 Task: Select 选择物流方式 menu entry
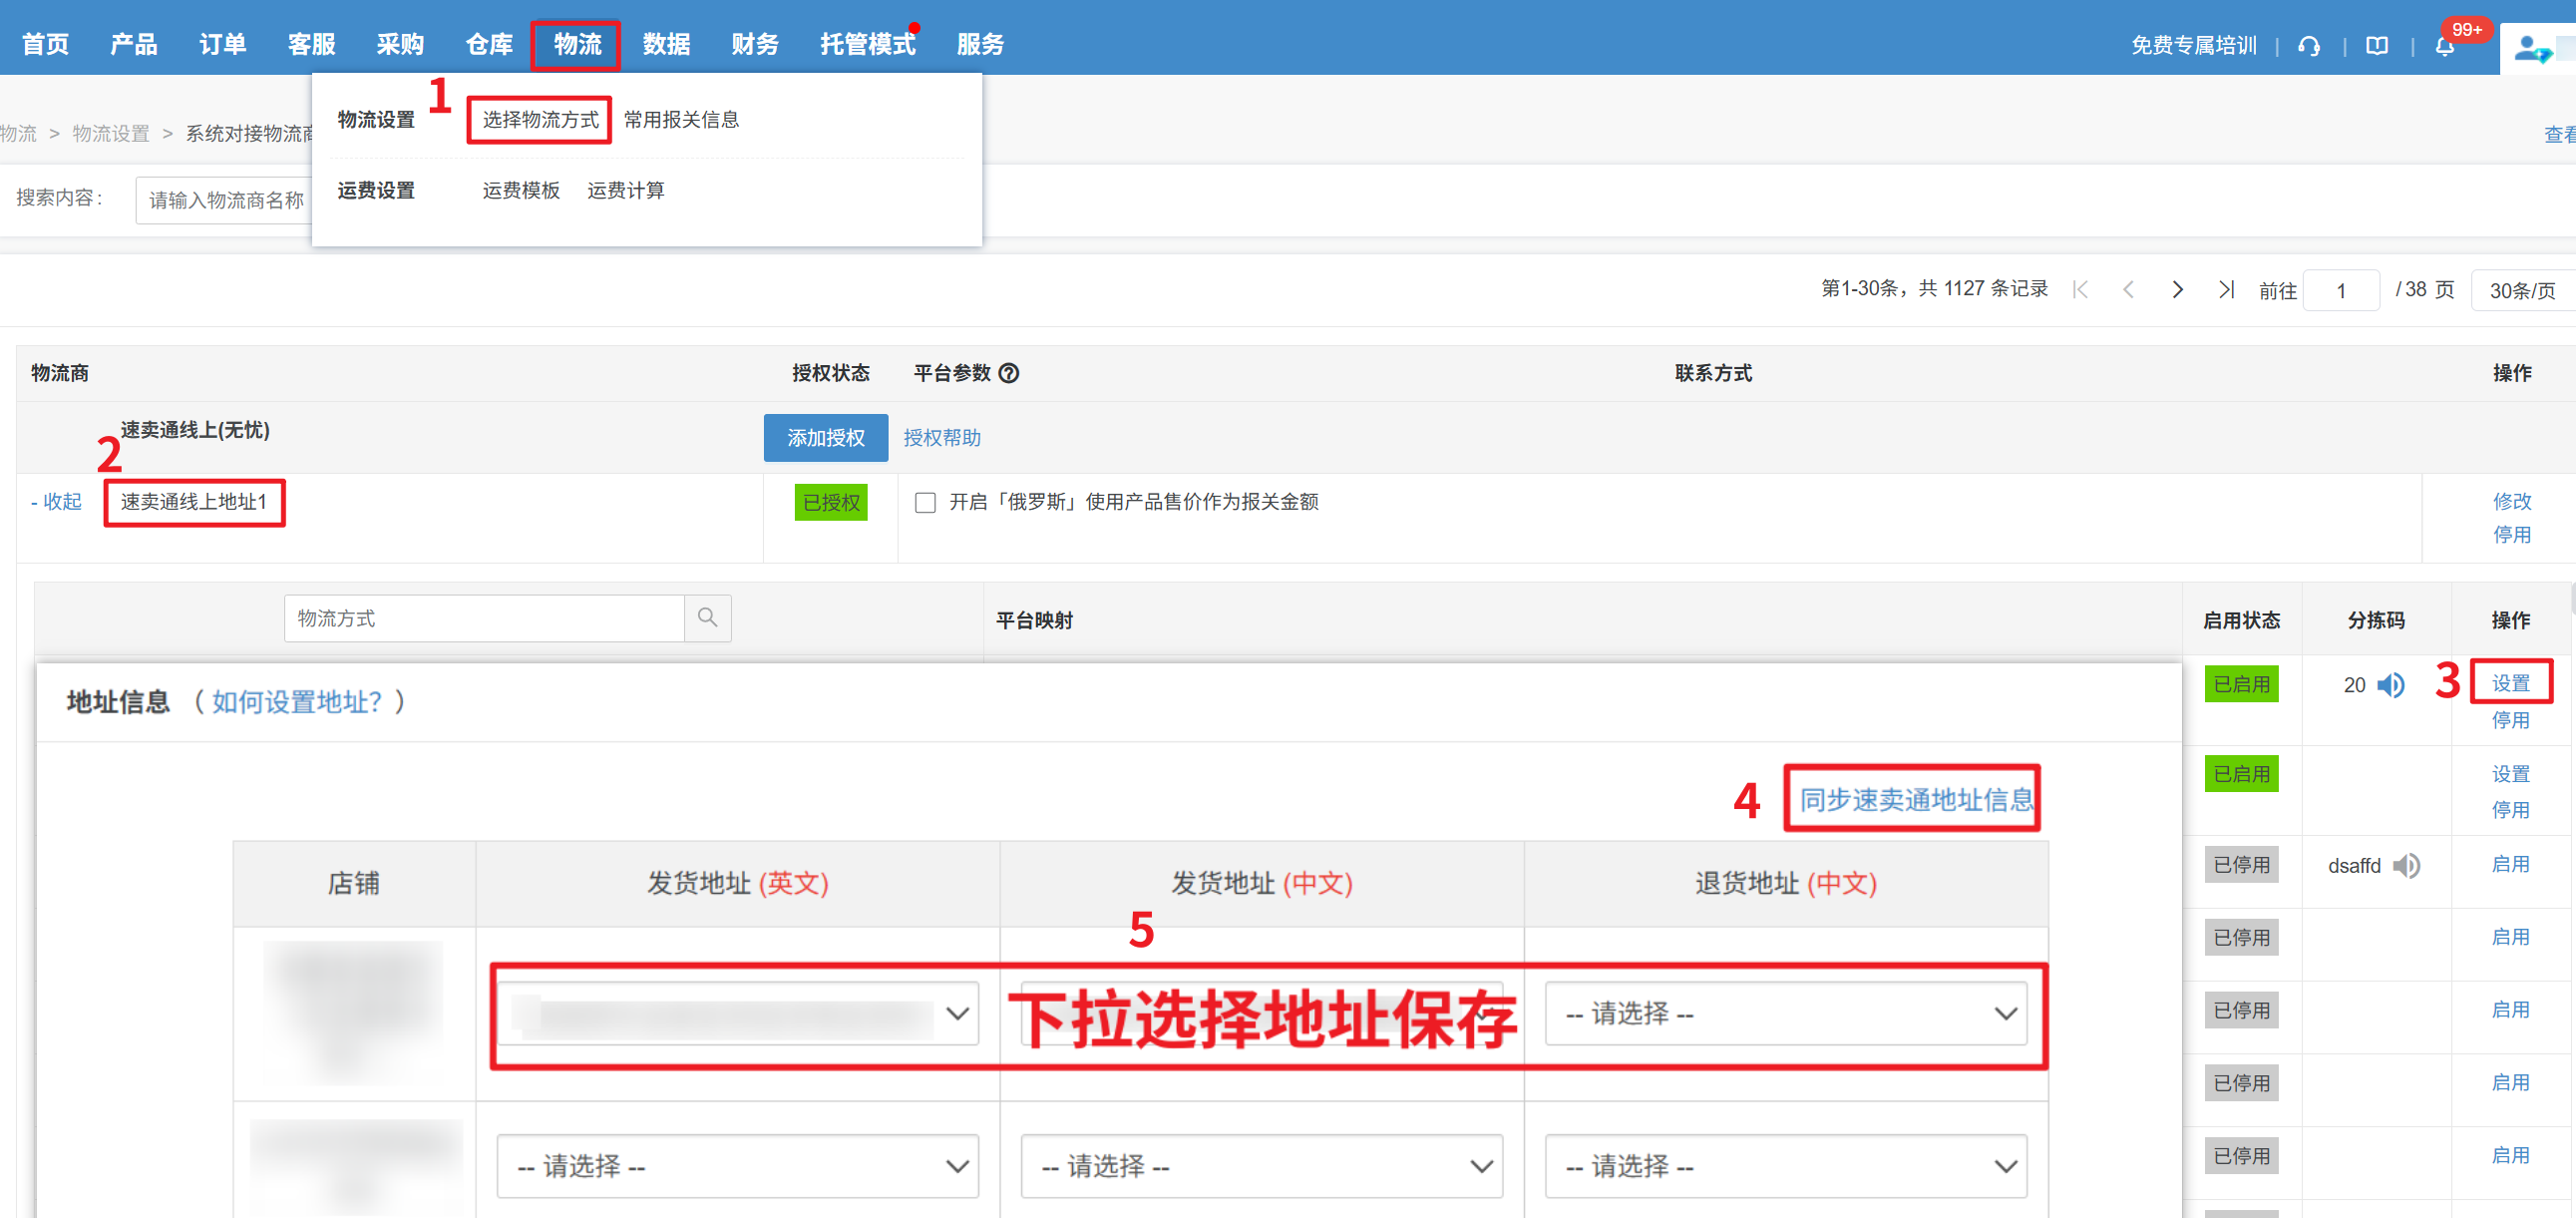pyautogui.click(x=540, y=120)
